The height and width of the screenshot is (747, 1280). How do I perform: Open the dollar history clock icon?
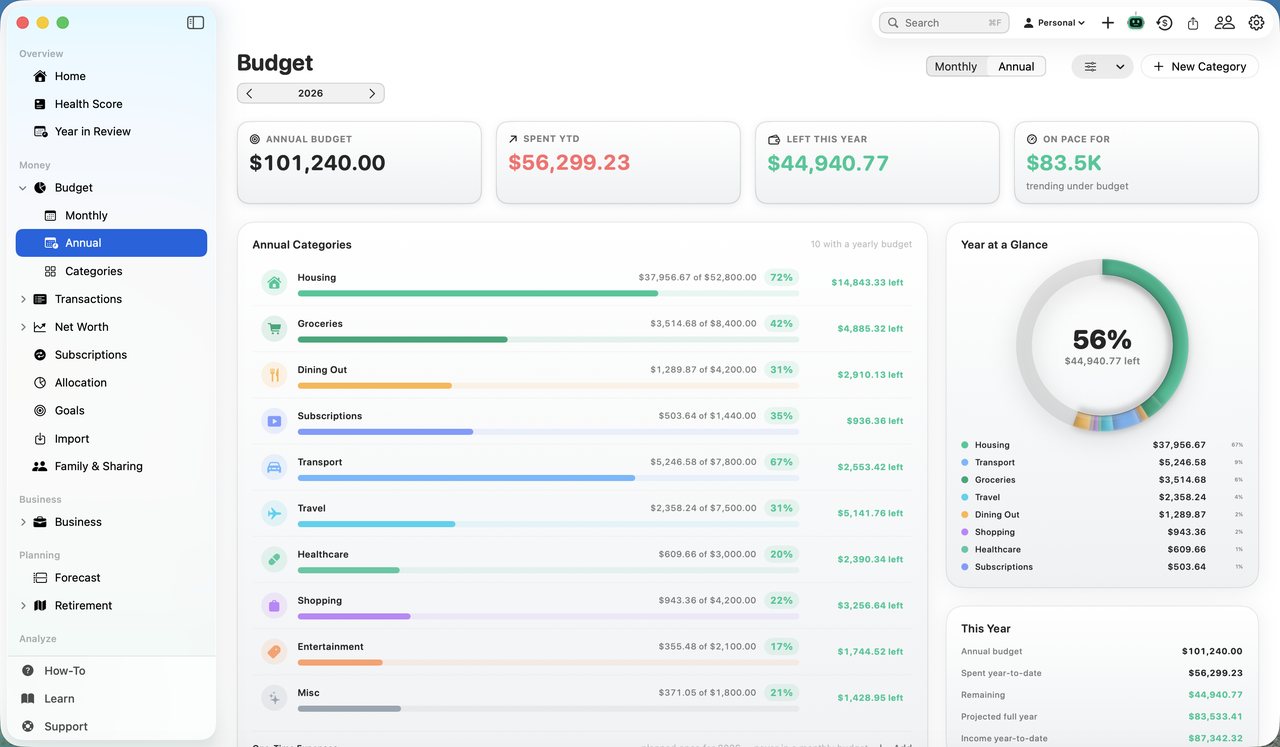(1164, 22)
